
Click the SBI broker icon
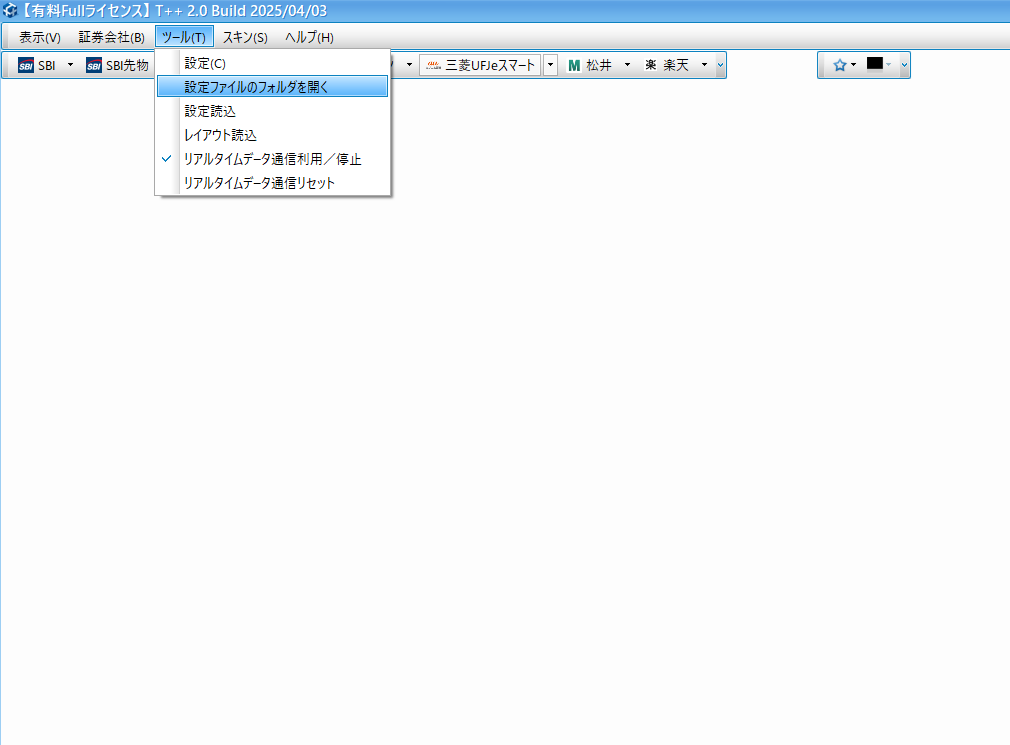pos(26,66)
